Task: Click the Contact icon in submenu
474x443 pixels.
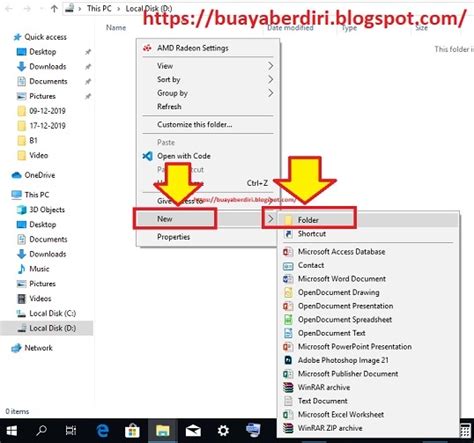Action: (x=288, y=266)
